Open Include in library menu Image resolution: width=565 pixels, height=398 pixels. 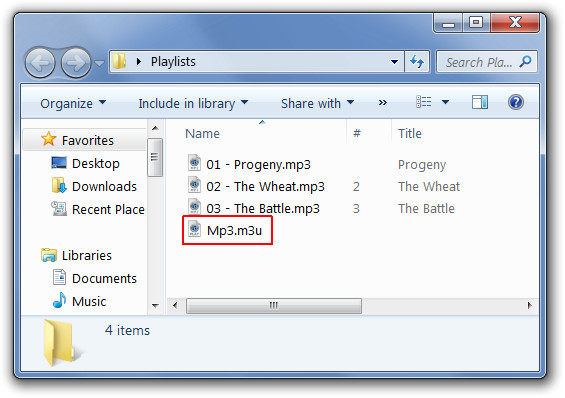coord(193,103)
